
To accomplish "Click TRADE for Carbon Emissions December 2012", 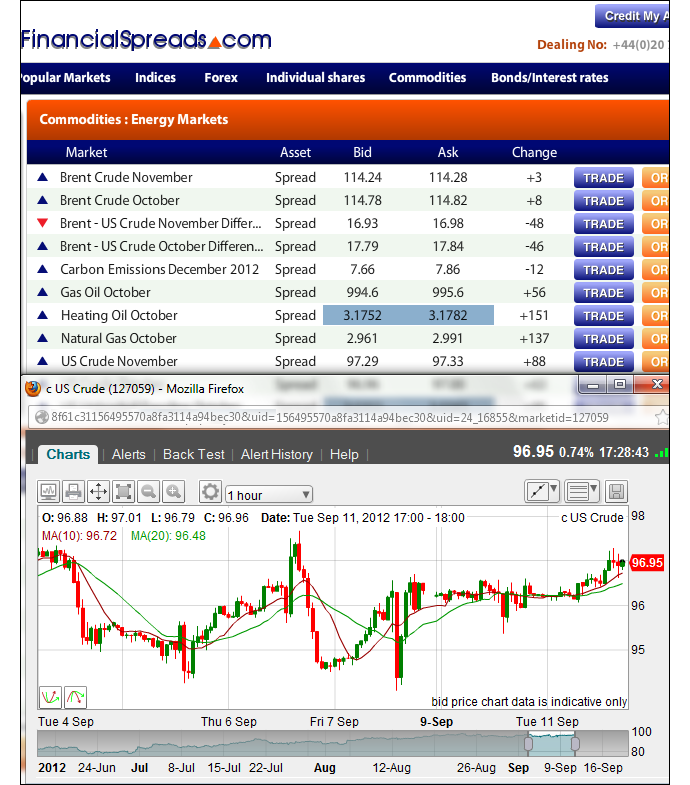I will tap(603, 270).
